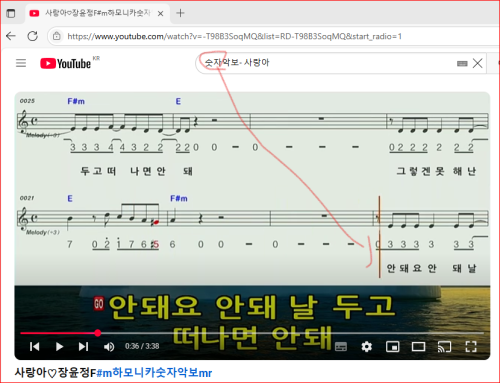Viewport: 500px width, 383px height.
Task: Open the YouTube hamburger guide menu
Action: click(x=21, y=63)
